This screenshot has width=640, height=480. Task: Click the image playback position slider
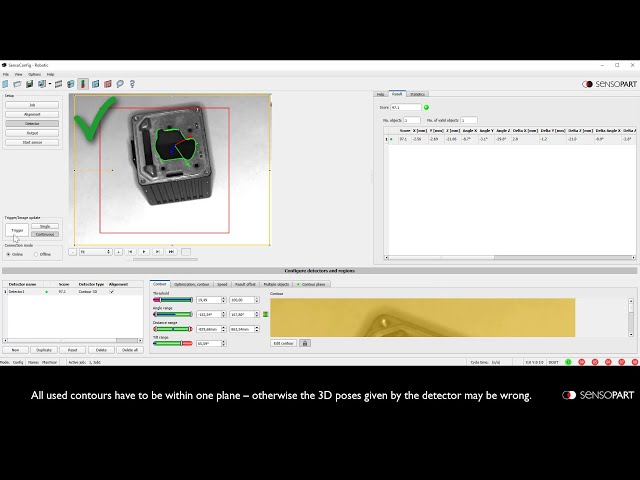165,259
